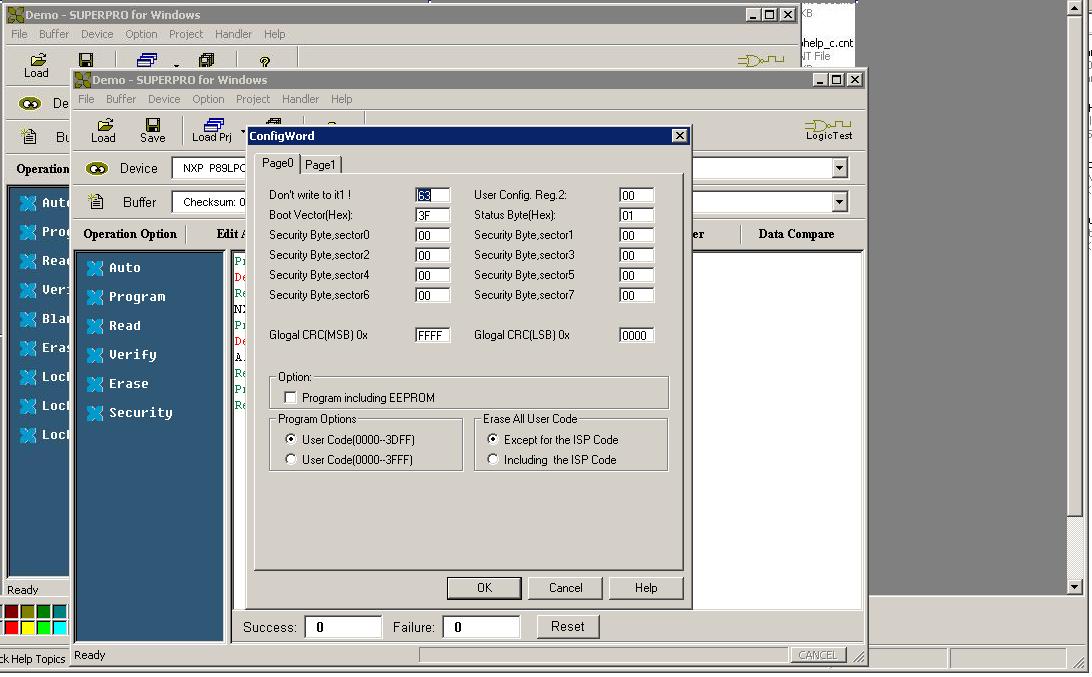Pick the yellow color swatch
Image resolution: width=1092 pixels, height=677 pixels.
[x=28, y=628]
